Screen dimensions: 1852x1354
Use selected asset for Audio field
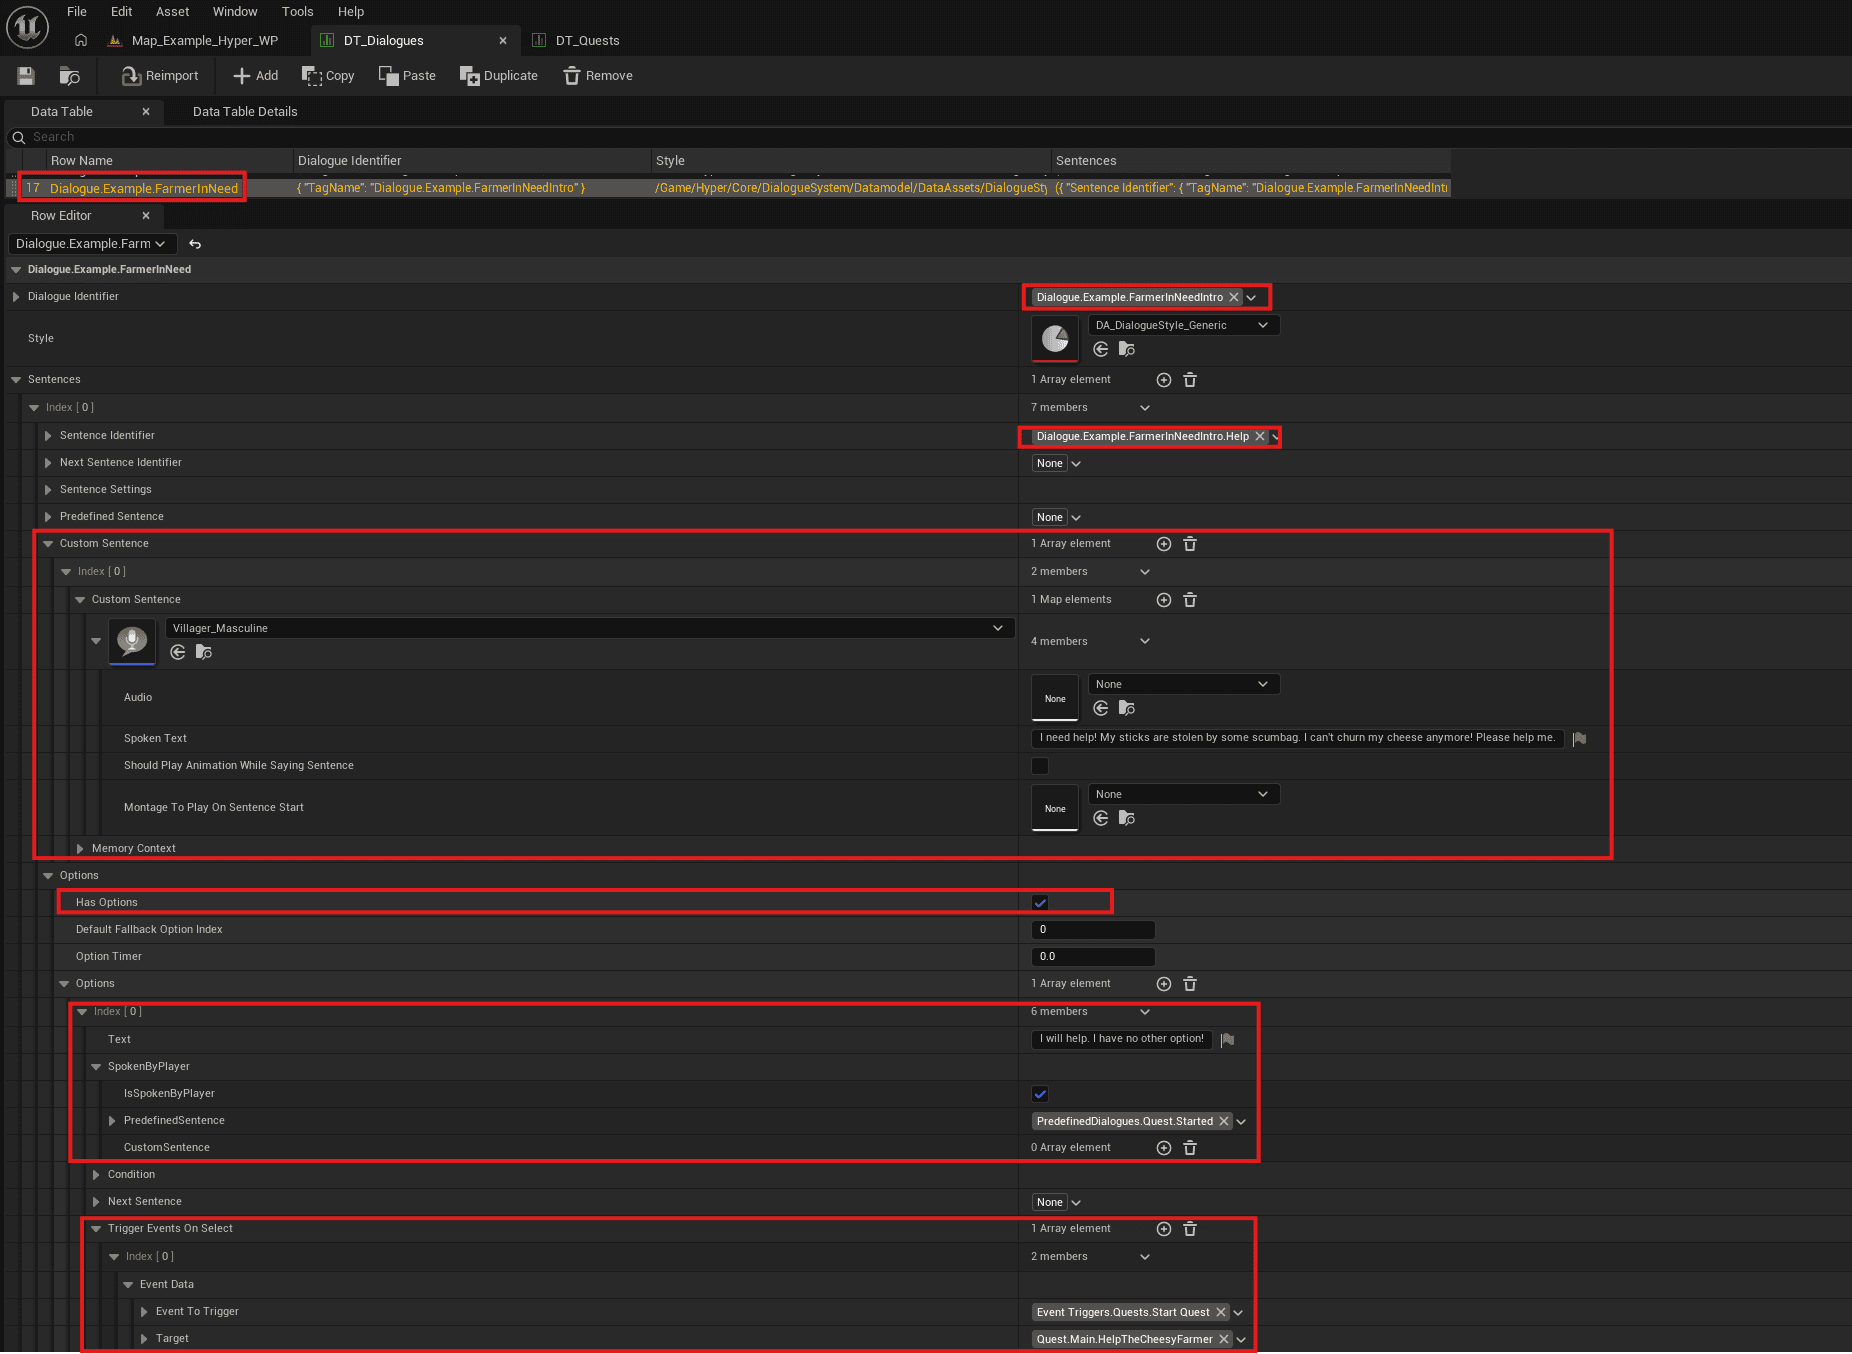[1101, 708]
